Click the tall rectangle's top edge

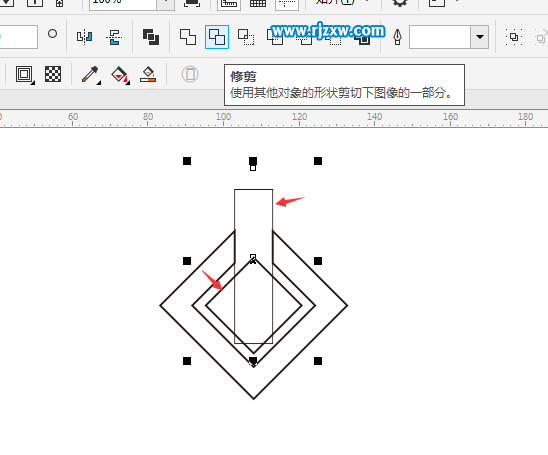click(253, 190)
